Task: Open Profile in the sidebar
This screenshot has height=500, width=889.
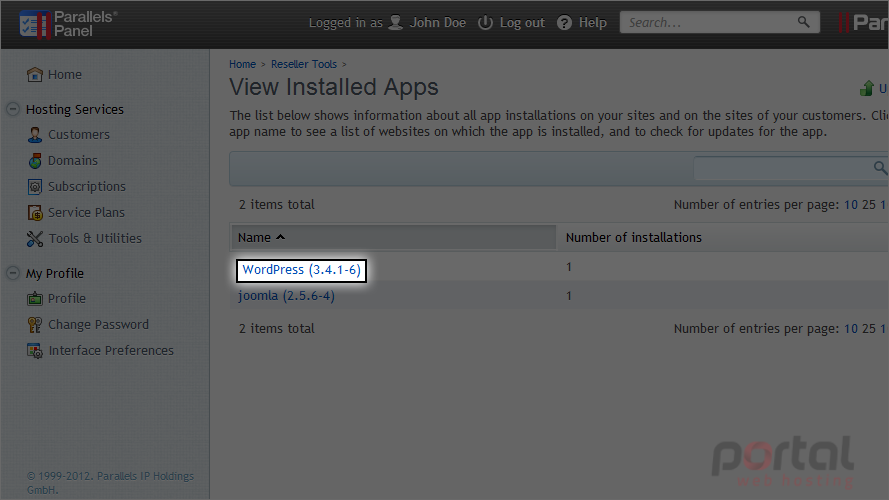Action: click(67, 299)
